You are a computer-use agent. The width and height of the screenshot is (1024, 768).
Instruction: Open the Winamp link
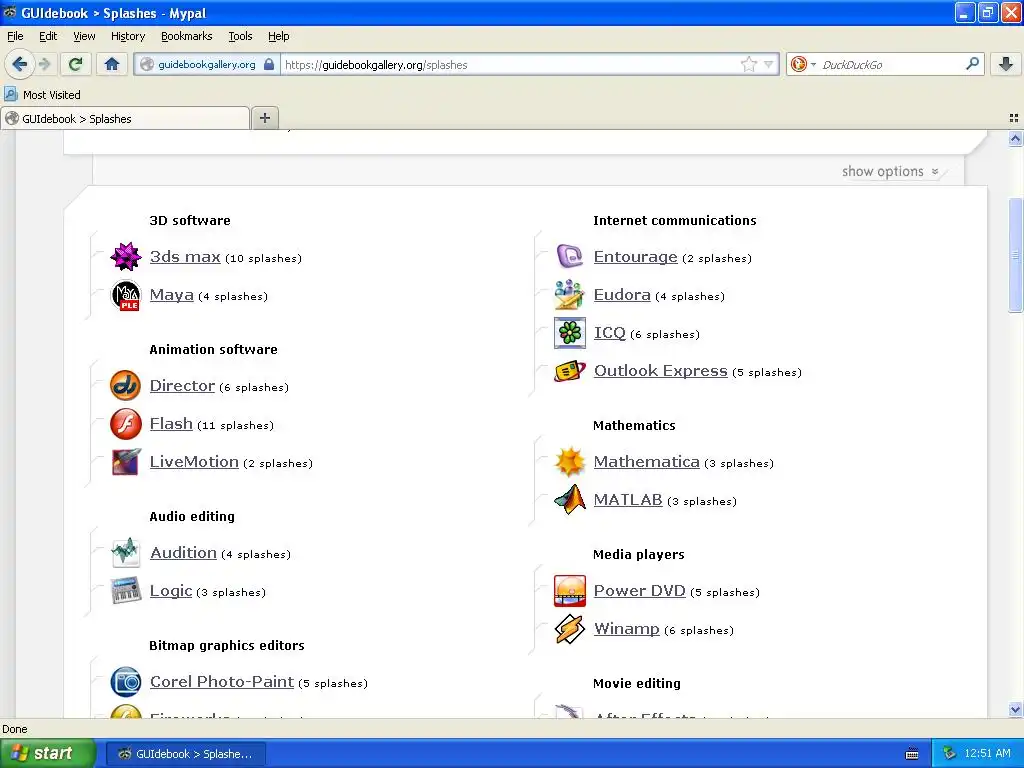[626, 629]
